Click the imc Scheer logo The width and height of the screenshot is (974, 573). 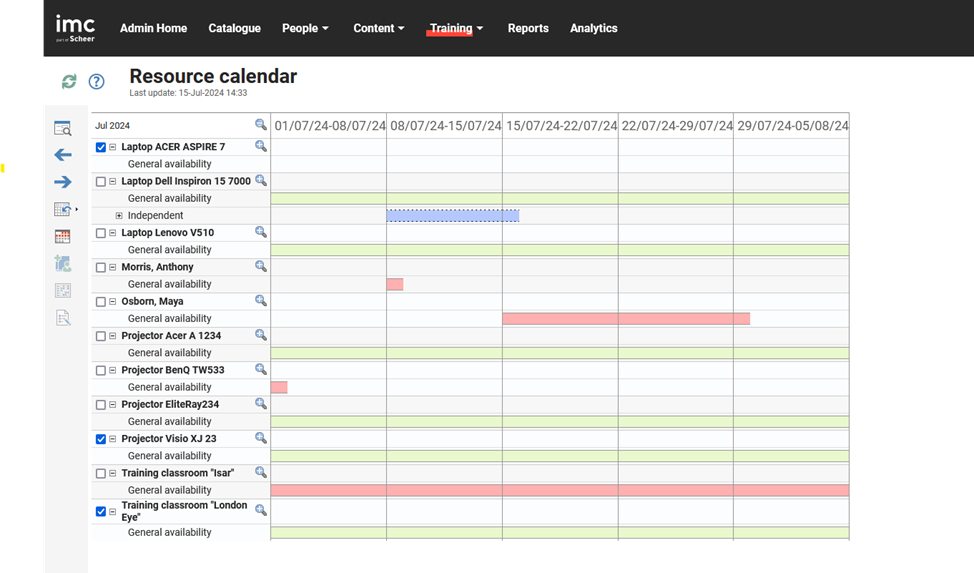tap(75, 28)
